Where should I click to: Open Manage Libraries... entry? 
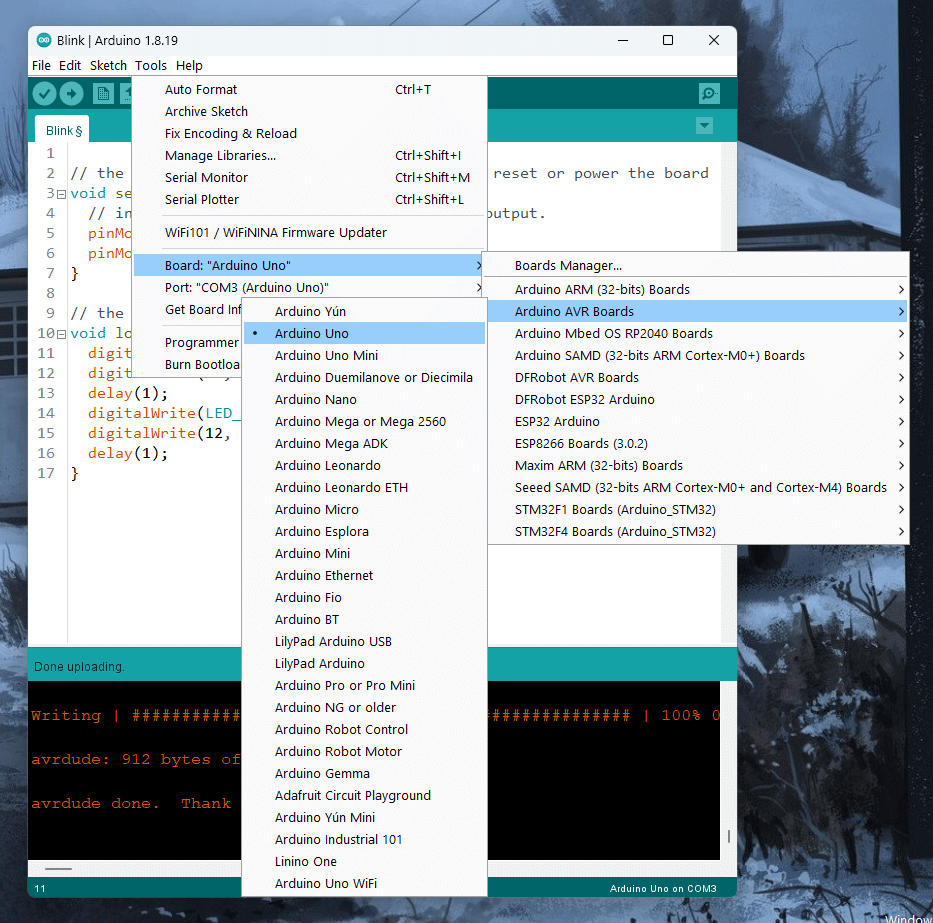click(309, 155)
